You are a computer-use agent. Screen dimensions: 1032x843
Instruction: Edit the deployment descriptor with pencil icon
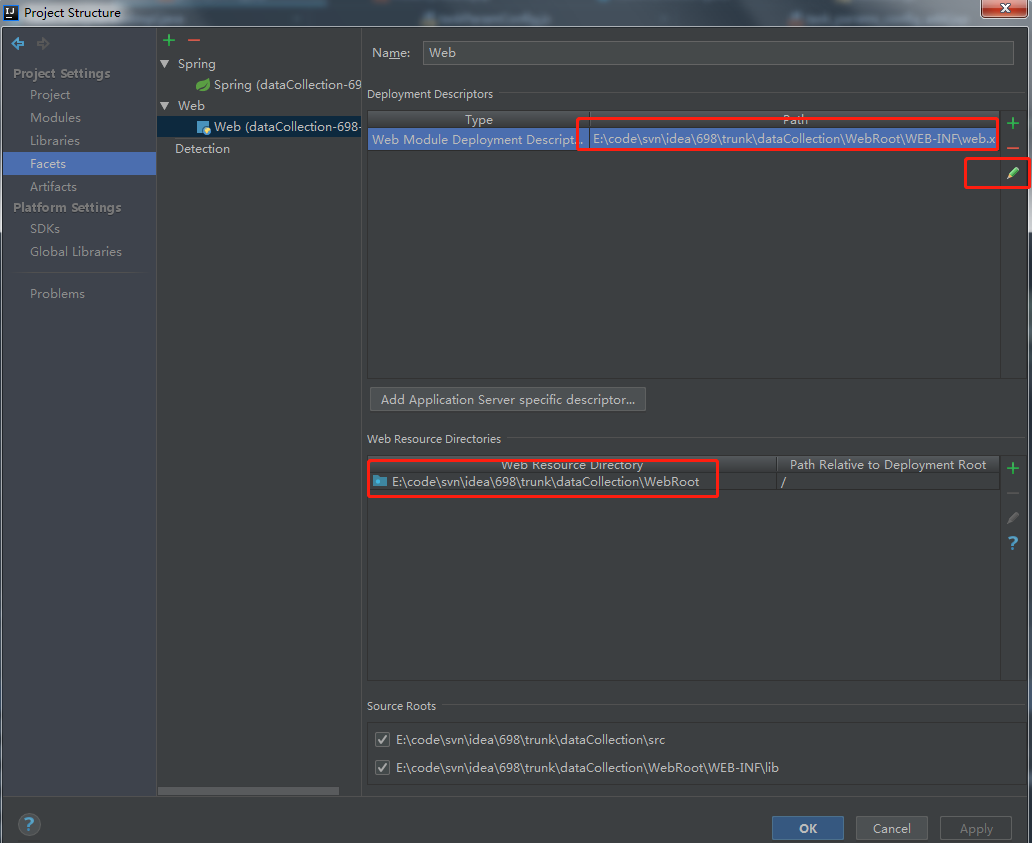coord(1013,173)
